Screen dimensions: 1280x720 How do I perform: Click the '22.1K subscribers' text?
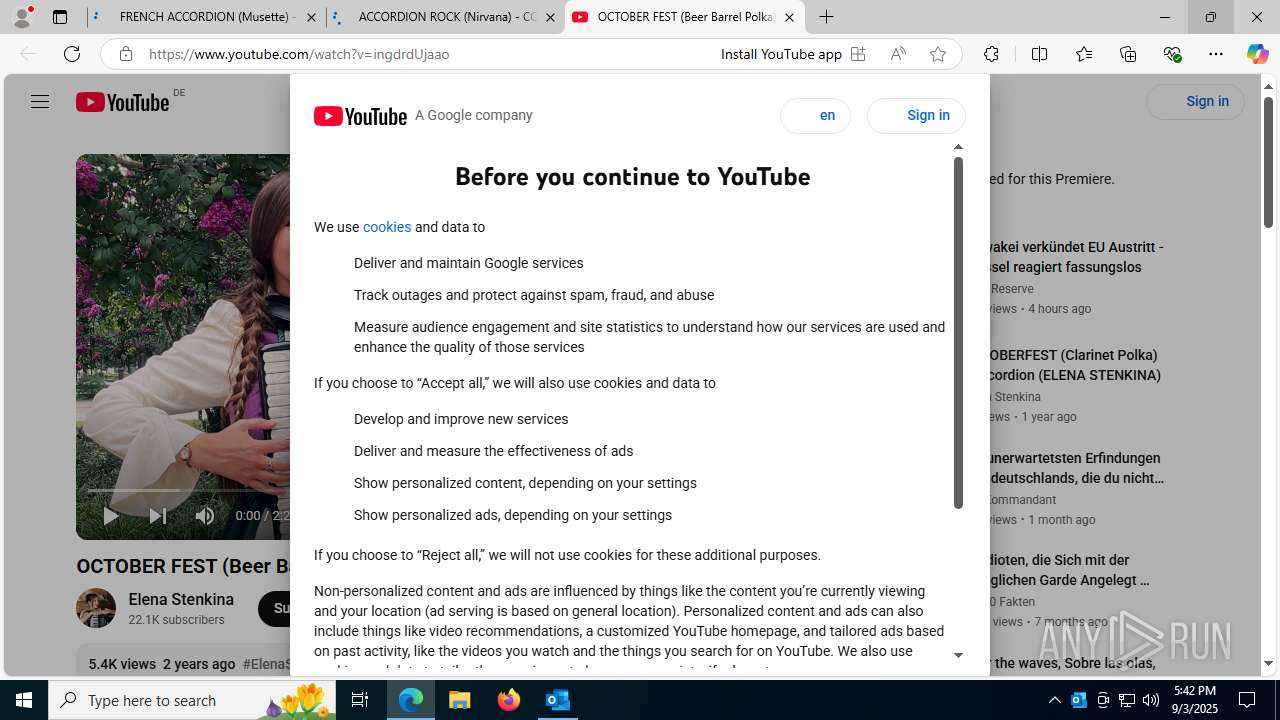pos(176,620)
